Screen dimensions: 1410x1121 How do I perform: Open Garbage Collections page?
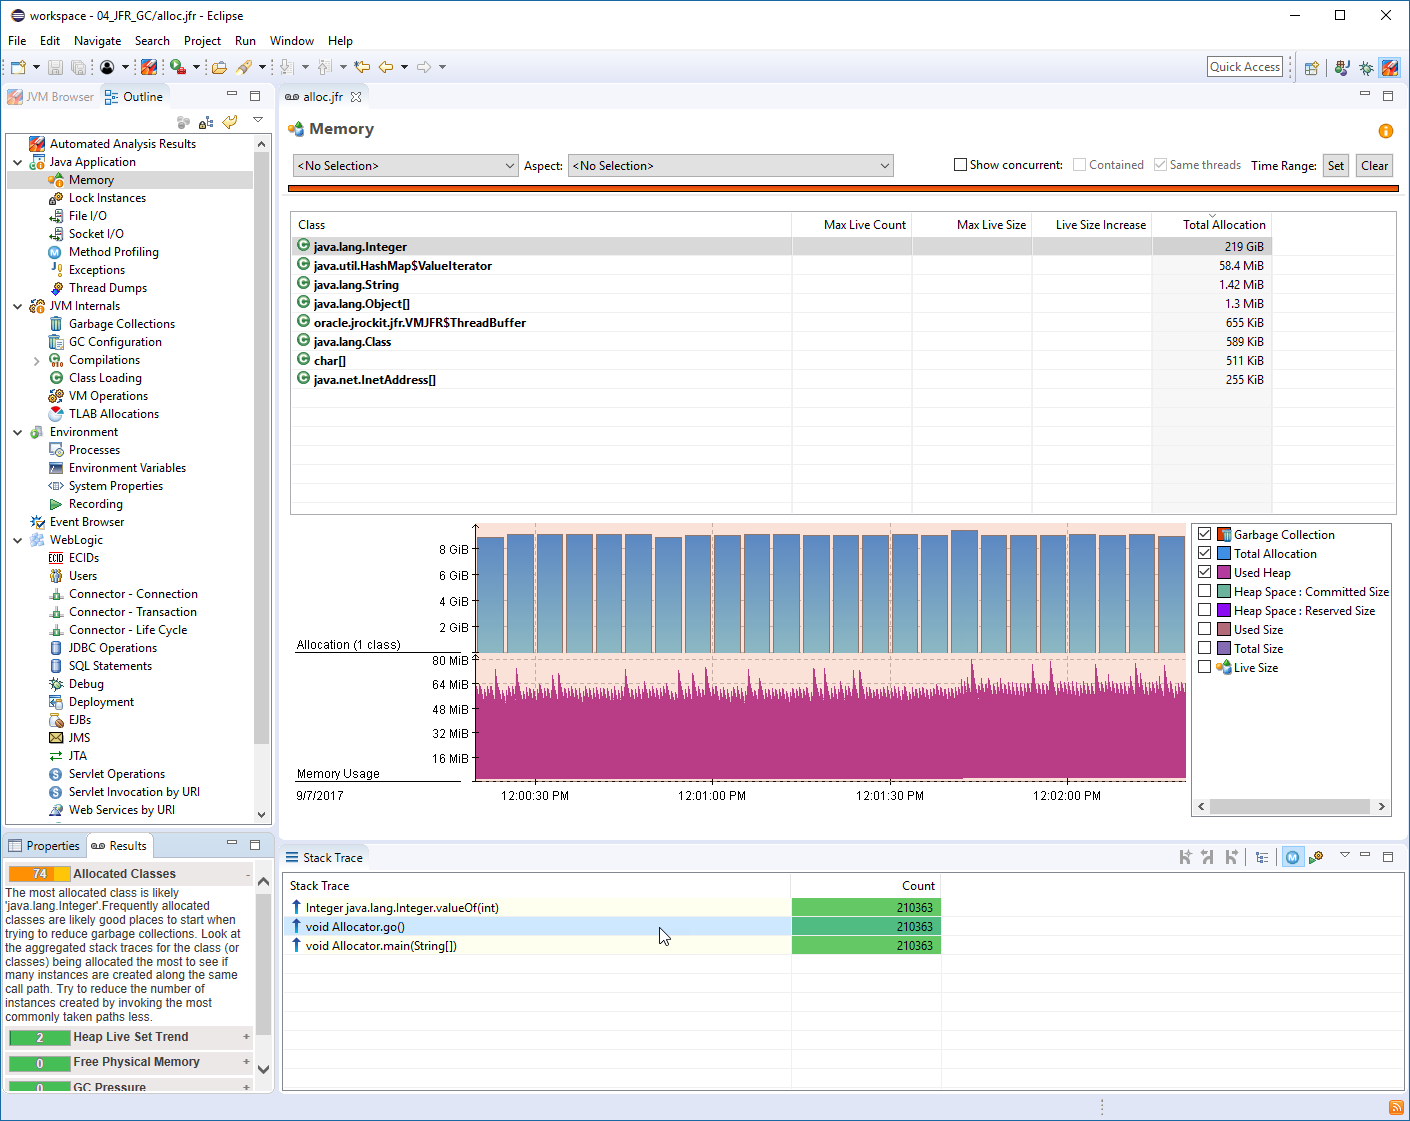point(122,324)
